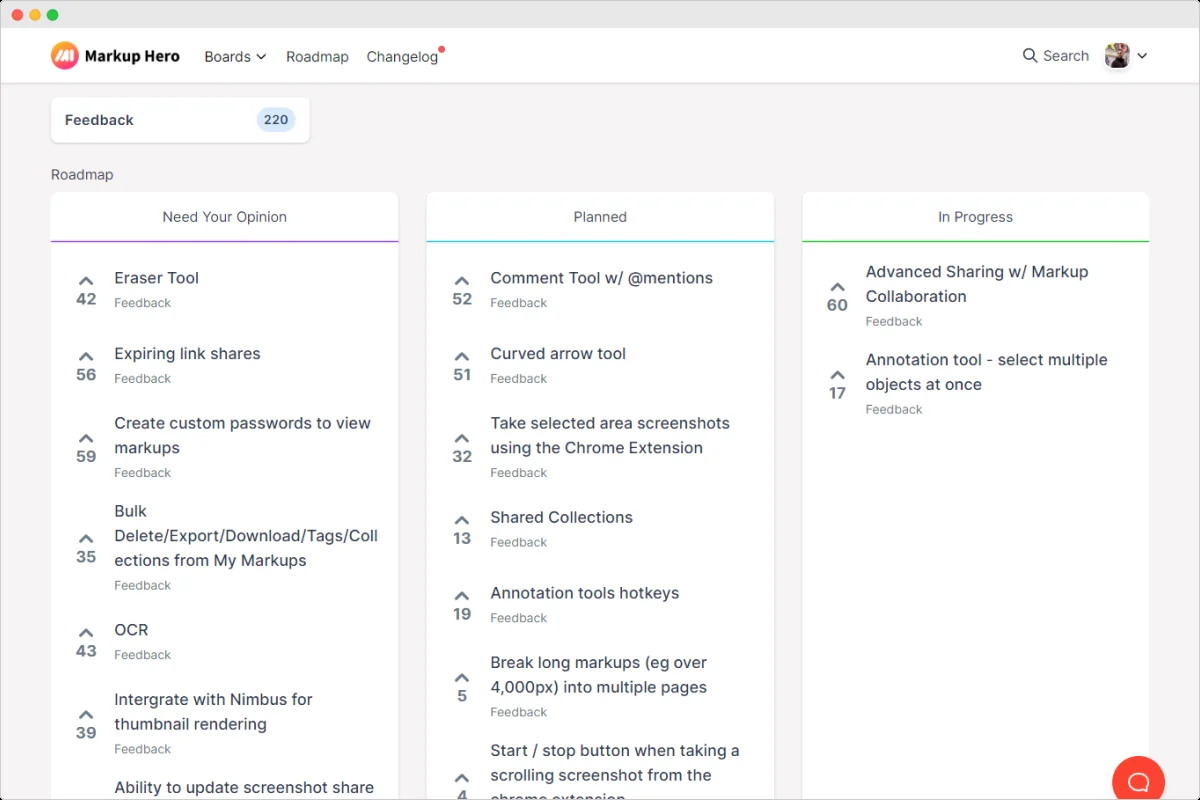1200x800 pixels.
Task: Open the Roadmap nav item
Action: coord(317,57)
